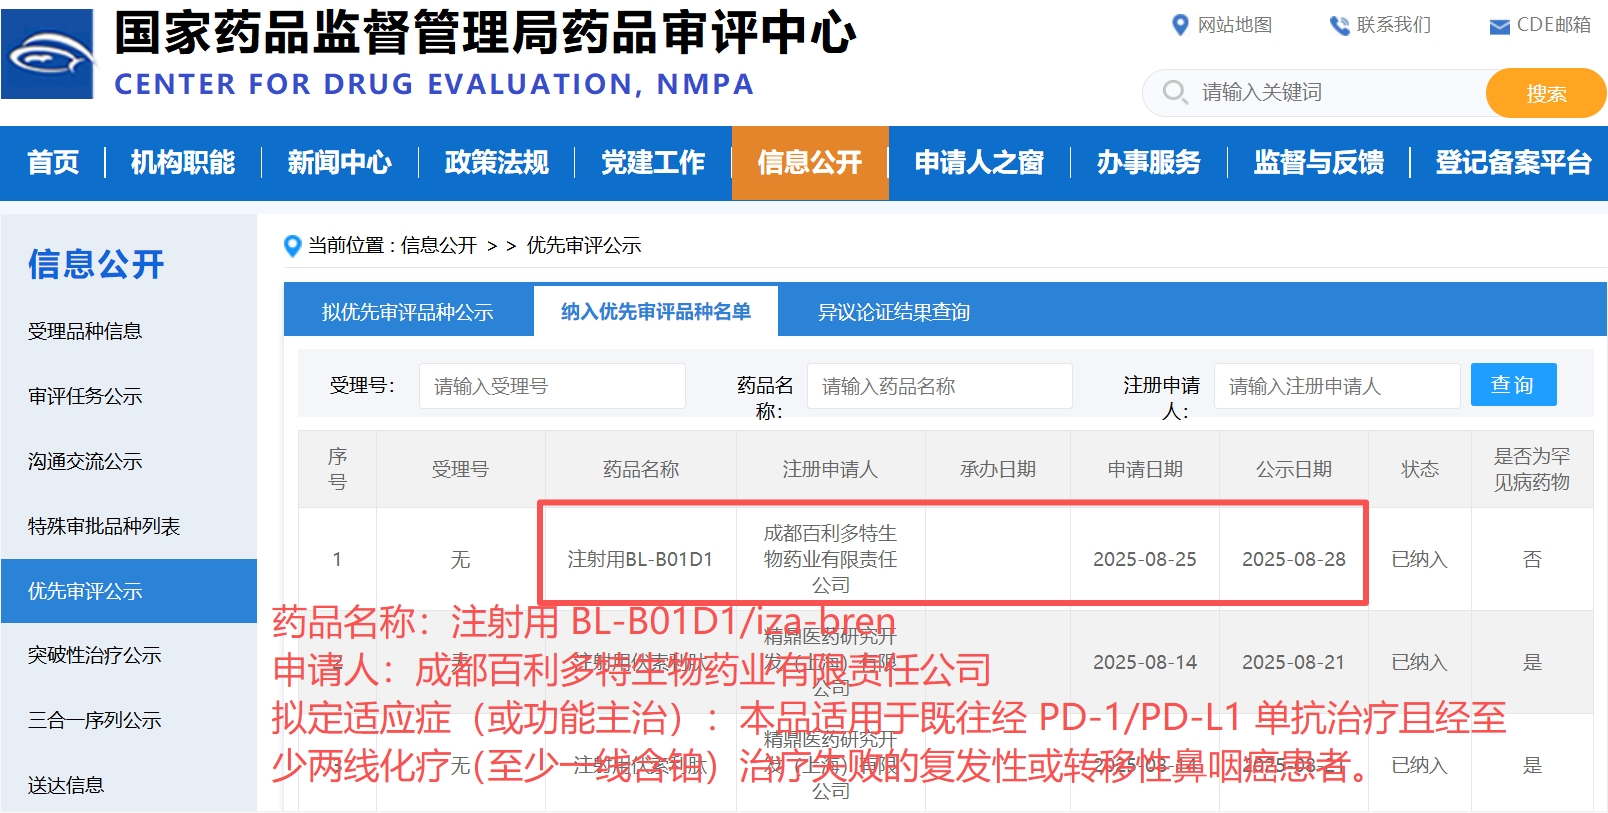Open 监督与反馈 navigation item
The height and width of the screenshot is (813, 1608).
point(1319,162)
